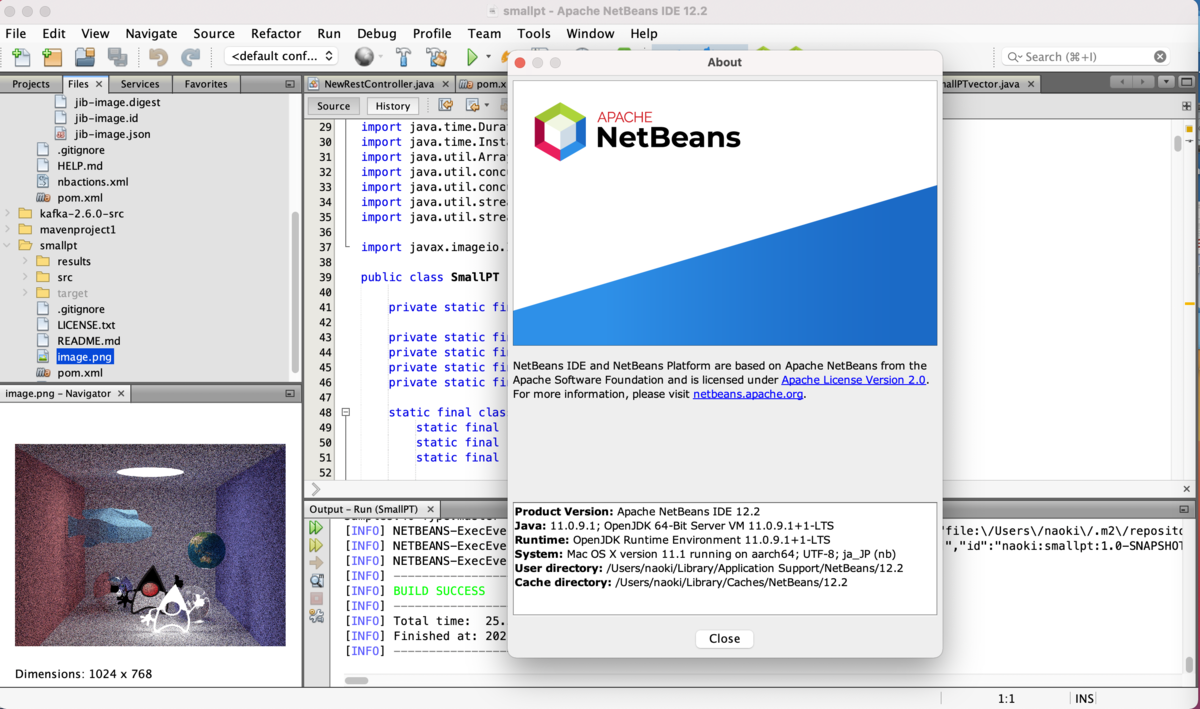
Task: Click the Undo arrow in toolbar
Action: pos(158,57)
